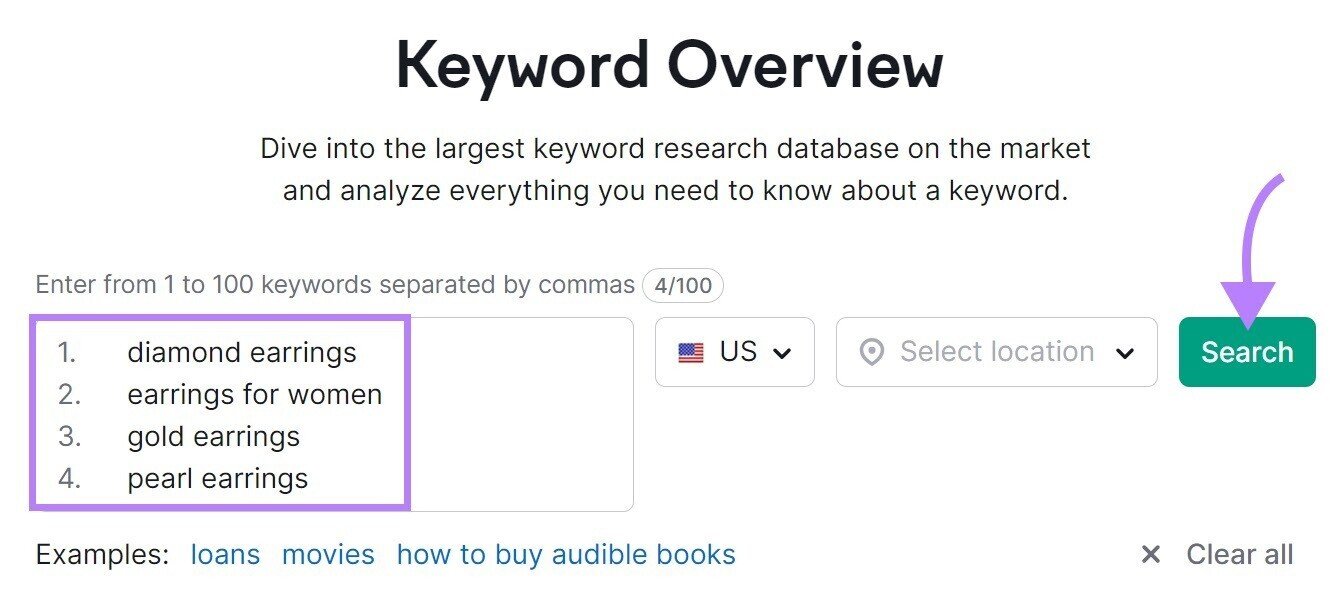The image size is (1344, 609).
Task: Expand the location picker next to US
Action: tap(996, 351)
